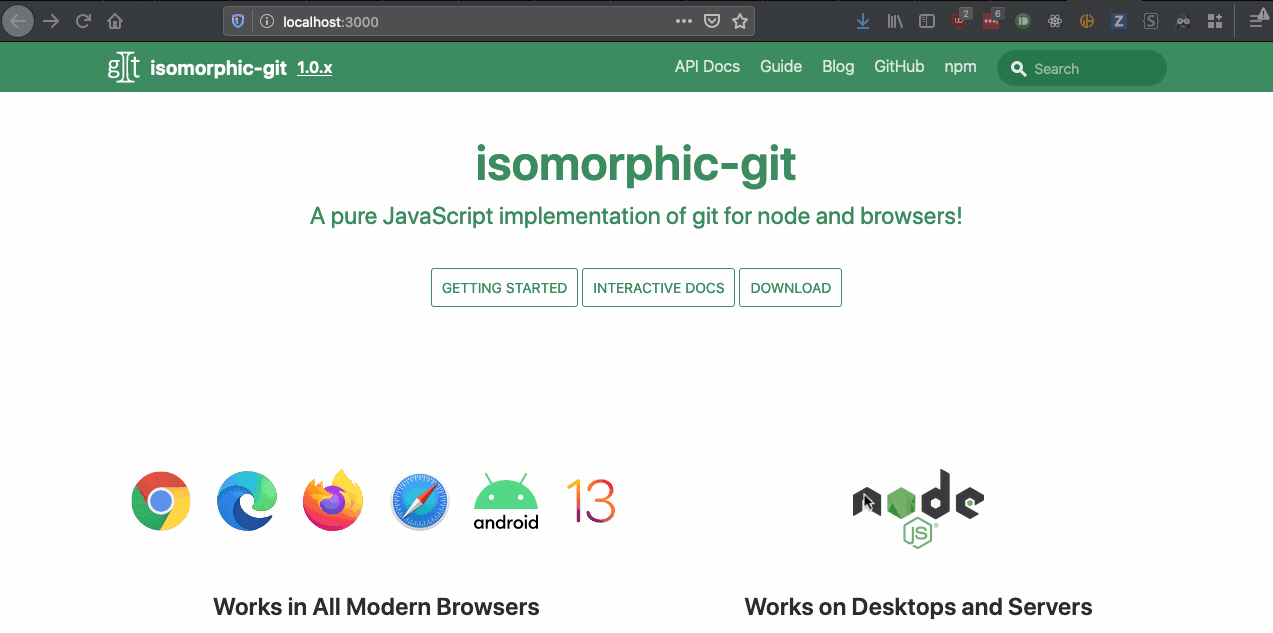Toggle the browser sidebar icon
This screenshot has width=1273, height=633.
click(x=927, y=20)
